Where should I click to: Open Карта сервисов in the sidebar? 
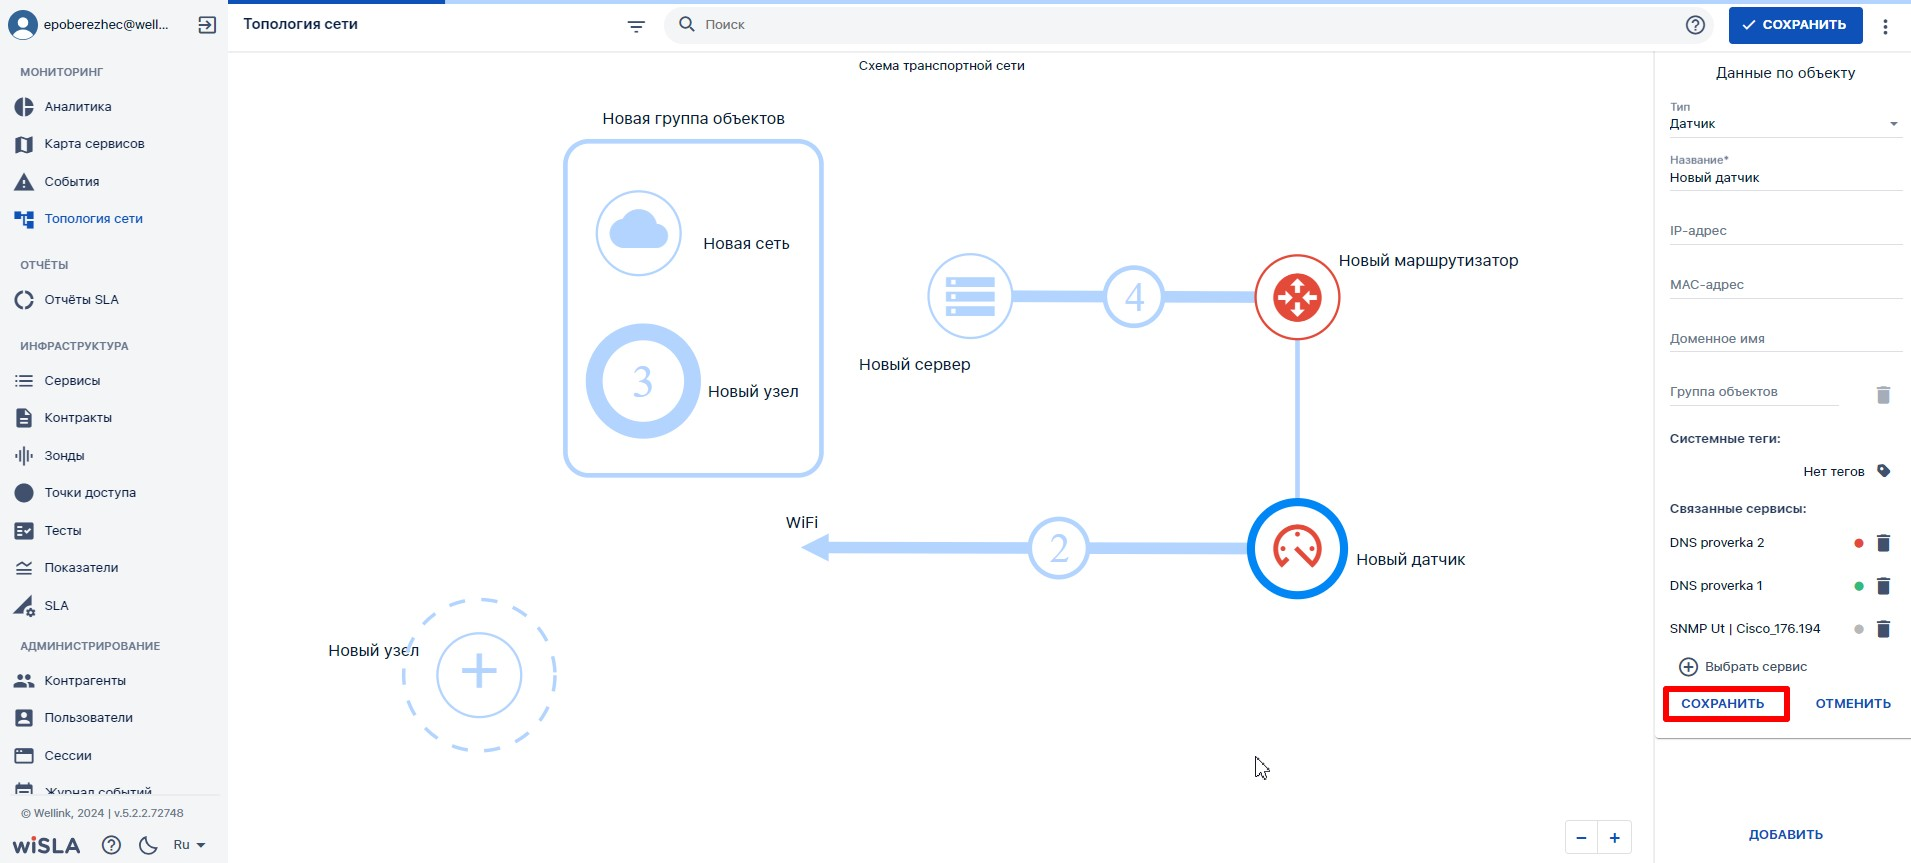pos(94,144)
